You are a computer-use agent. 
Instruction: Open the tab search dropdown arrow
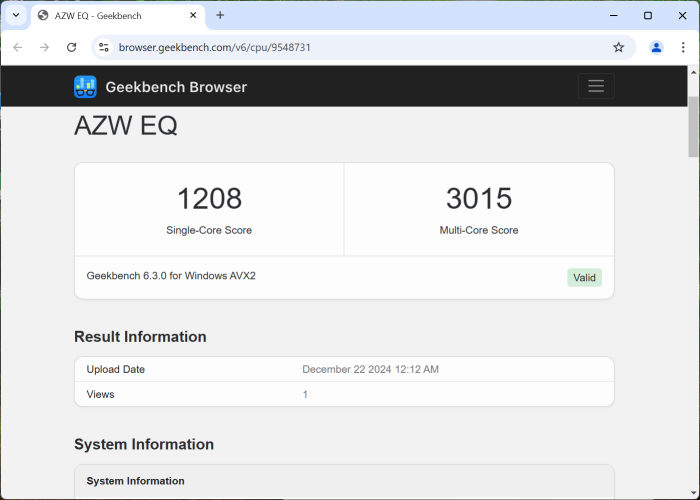pos(16,15)
